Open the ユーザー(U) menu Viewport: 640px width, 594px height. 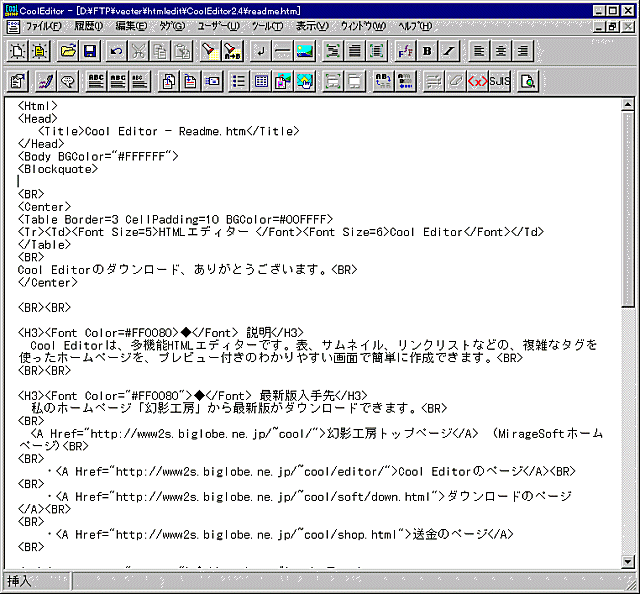click(218, 27)
